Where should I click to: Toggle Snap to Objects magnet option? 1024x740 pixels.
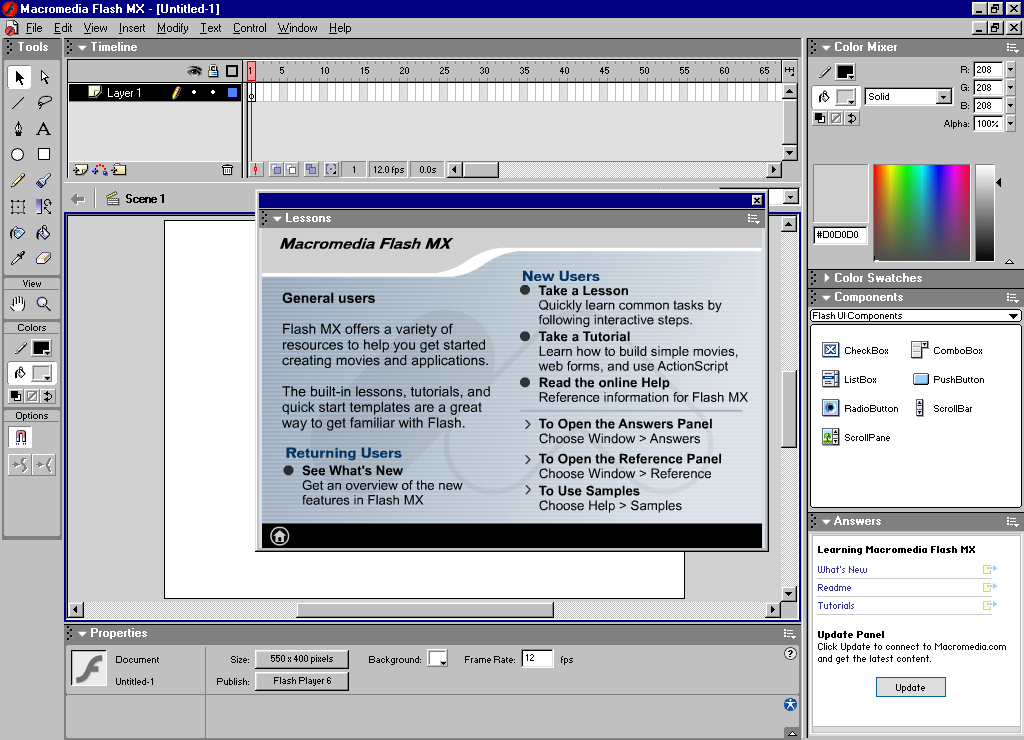(20, 437)
